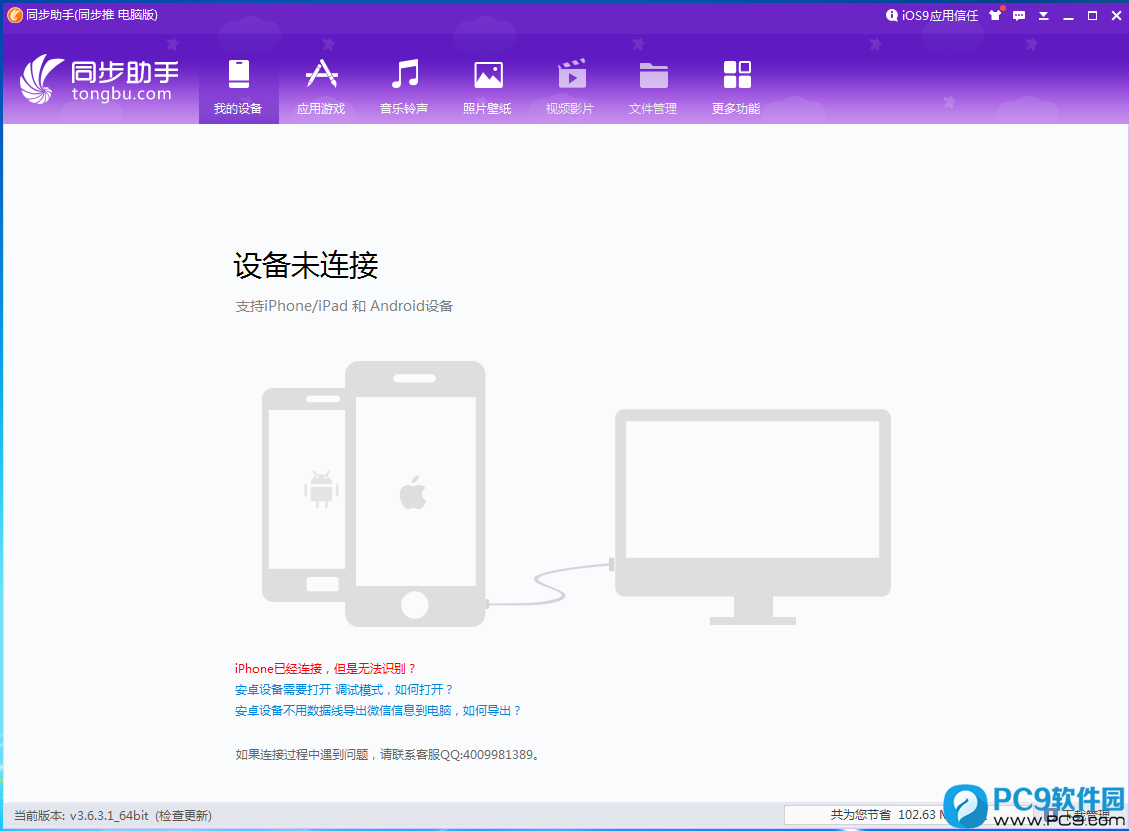Open iOS9应用信任 info link
The width and height of the screenshot is (1129, 831).
932,15
